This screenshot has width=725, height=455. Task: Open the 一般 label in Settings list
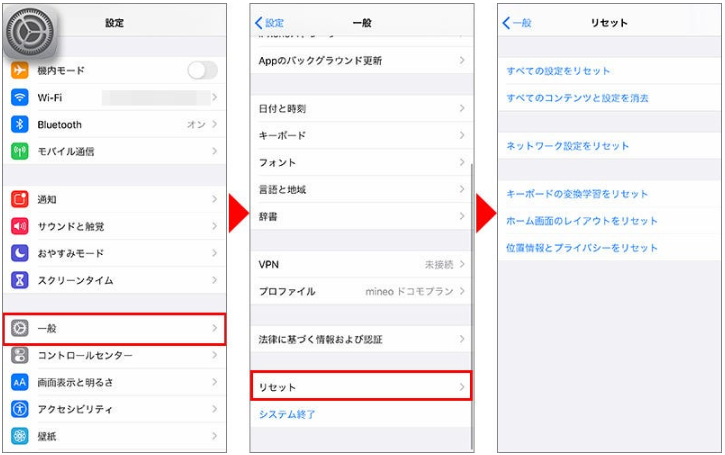point(47,328)
